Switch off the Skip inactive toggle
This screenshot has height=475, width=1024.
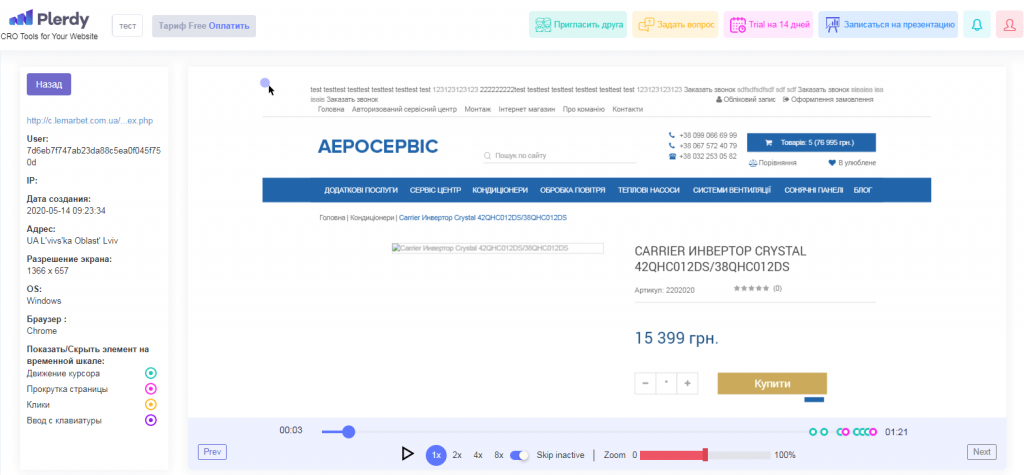[520, 455]
